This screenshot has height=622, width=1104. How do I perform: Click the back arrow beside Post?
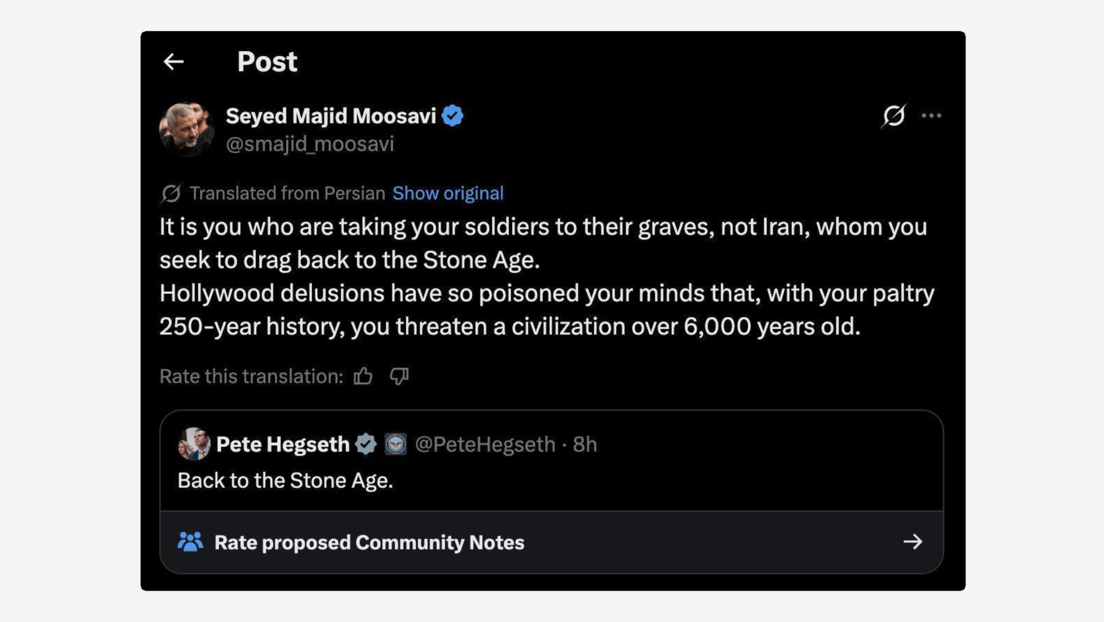click(x=174, y=62)
